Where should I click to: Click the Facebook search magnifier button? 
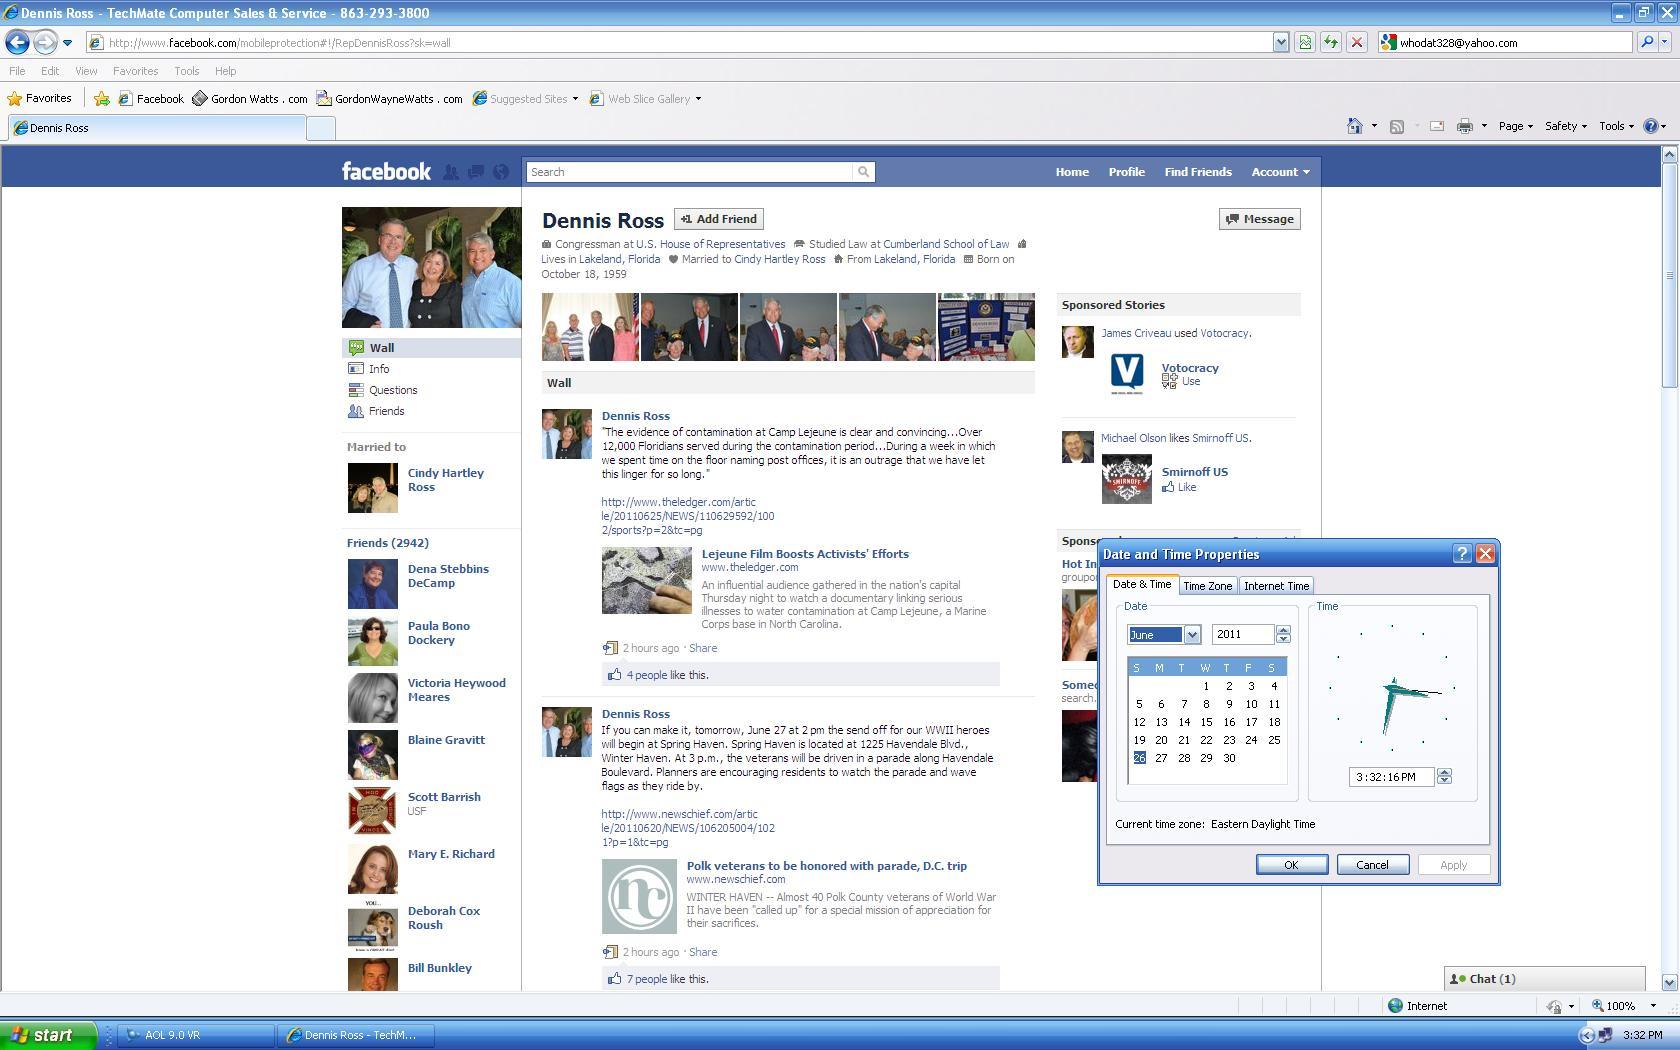pos(864,172)
